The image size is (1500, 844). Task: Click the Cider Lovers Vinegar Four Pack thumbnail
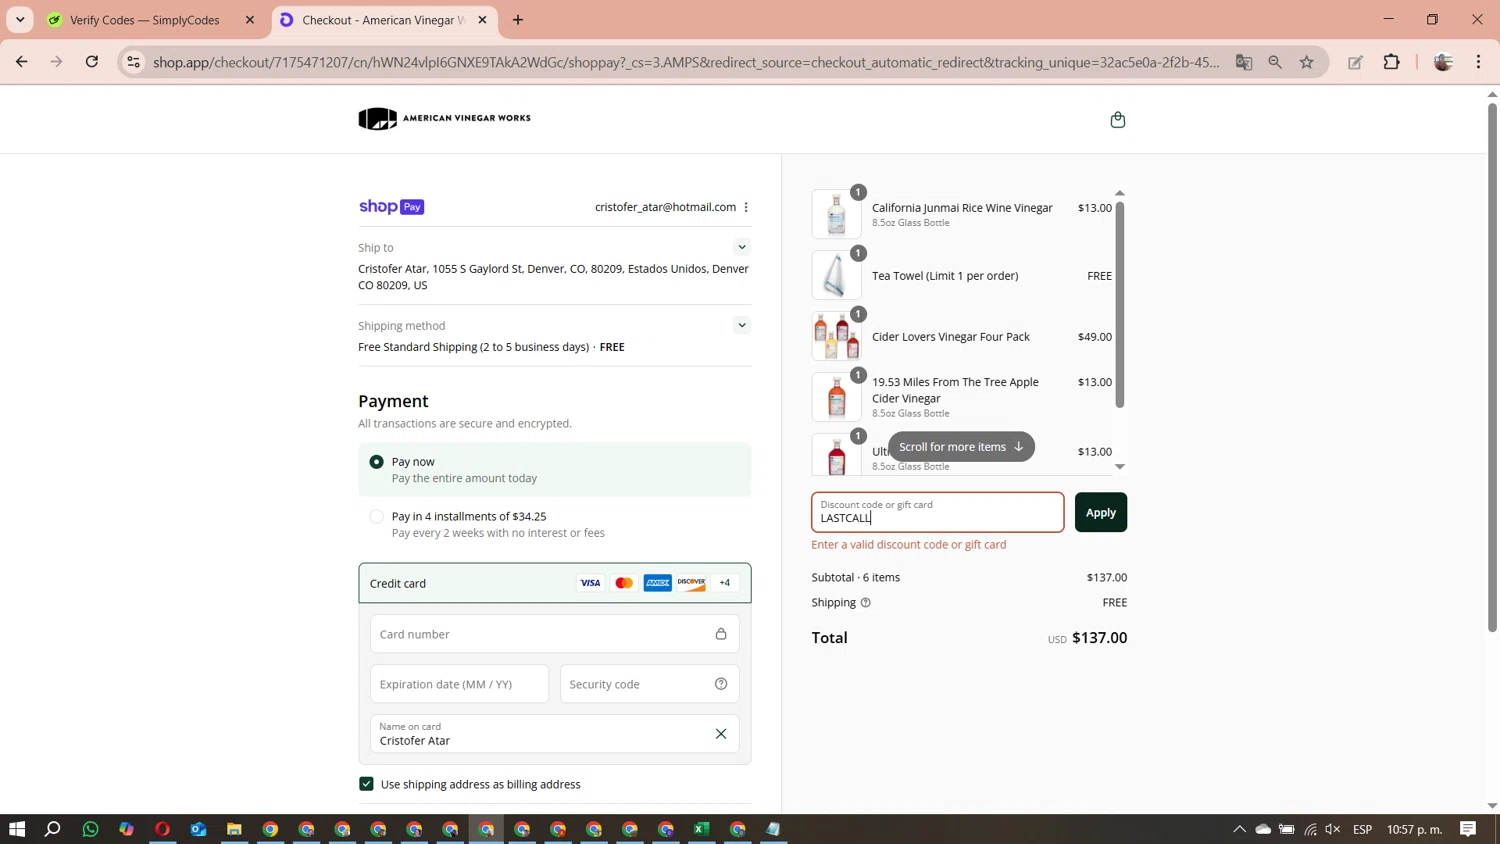(x=837, y=337)
